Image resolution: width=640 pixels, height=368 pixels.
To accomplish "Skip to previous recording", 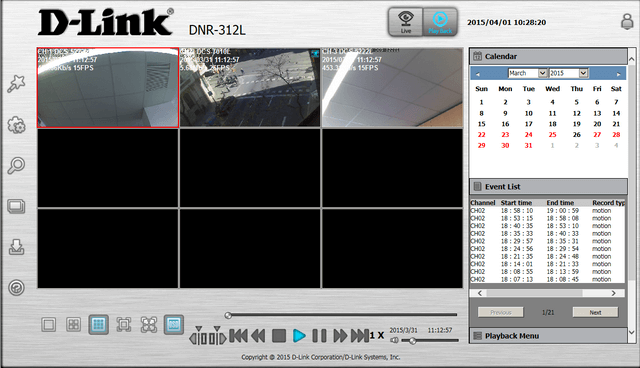I will pos(238,336).
